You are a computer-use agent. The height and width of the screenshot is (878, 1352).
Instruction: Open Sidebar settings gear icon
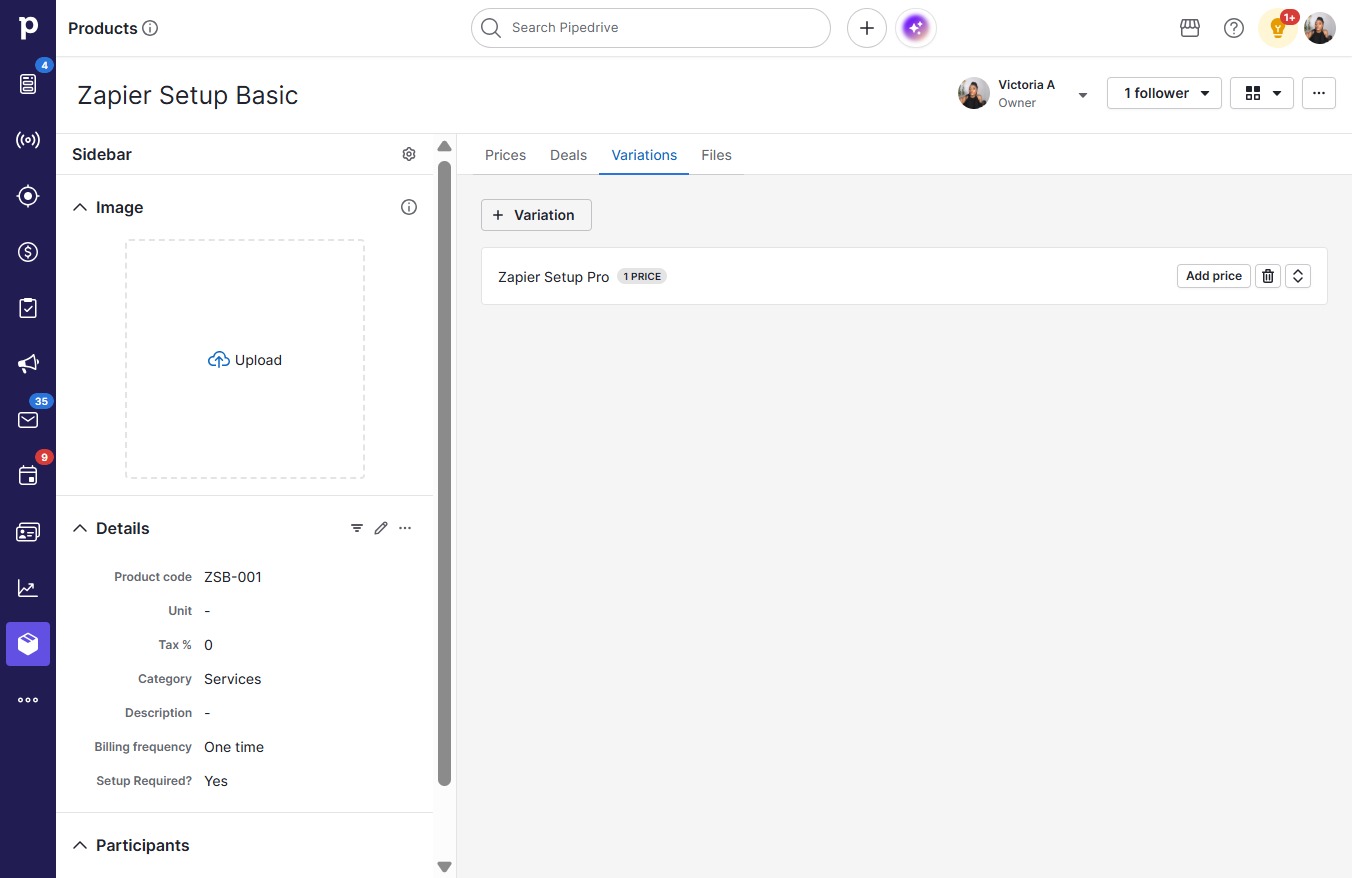409,154
